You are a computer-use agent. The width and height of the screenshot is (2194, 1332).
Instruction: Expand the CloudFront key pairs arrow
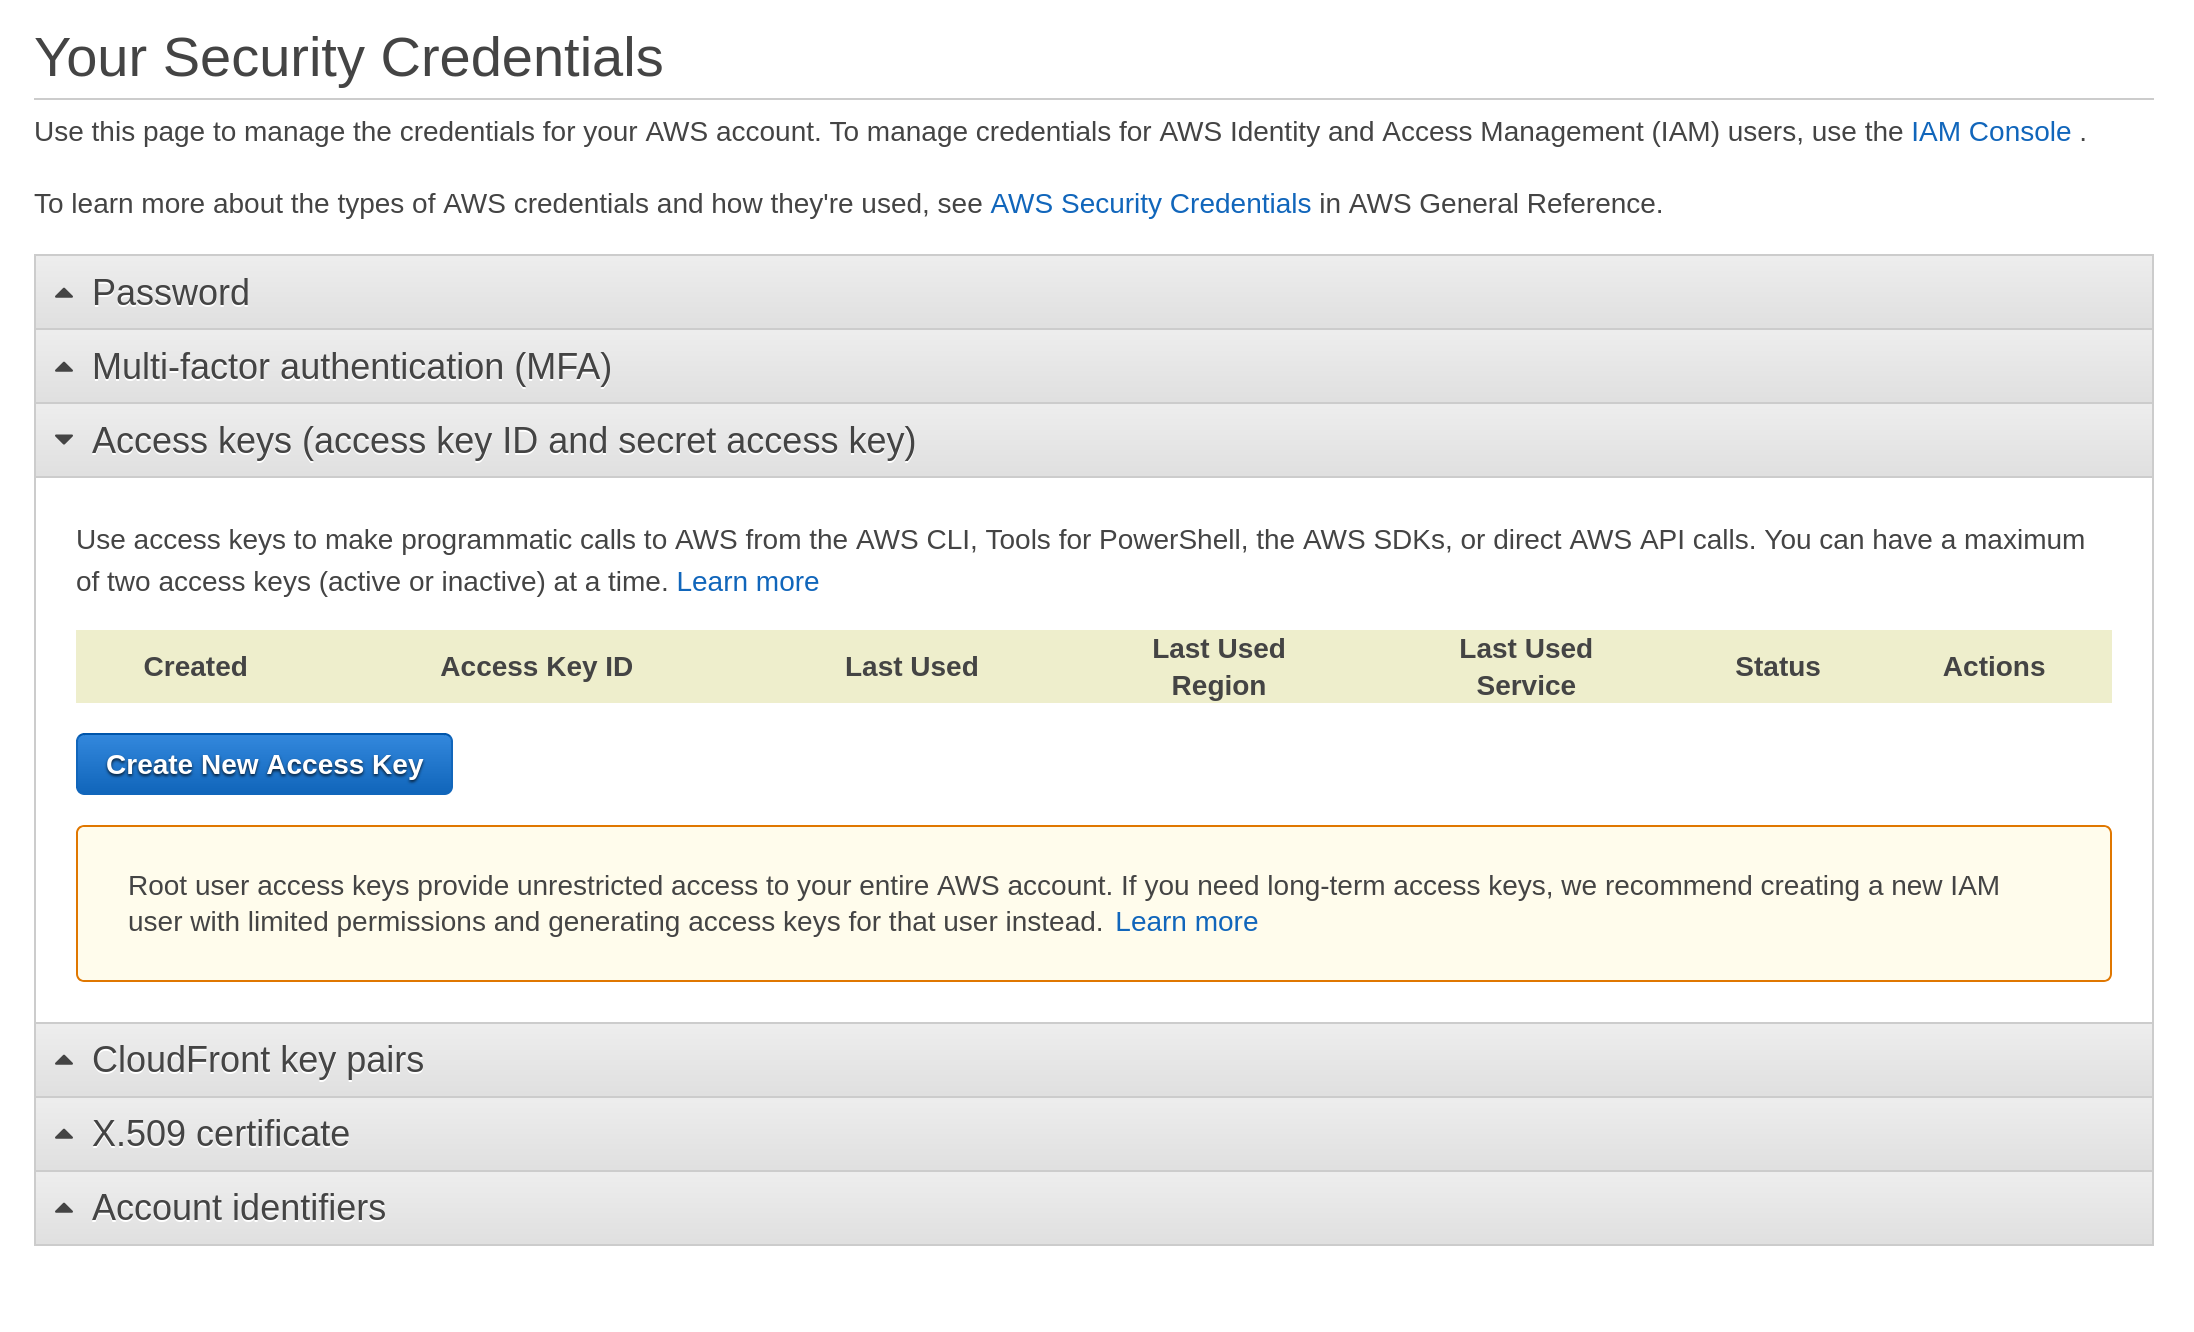click(x=64, y=1060)
